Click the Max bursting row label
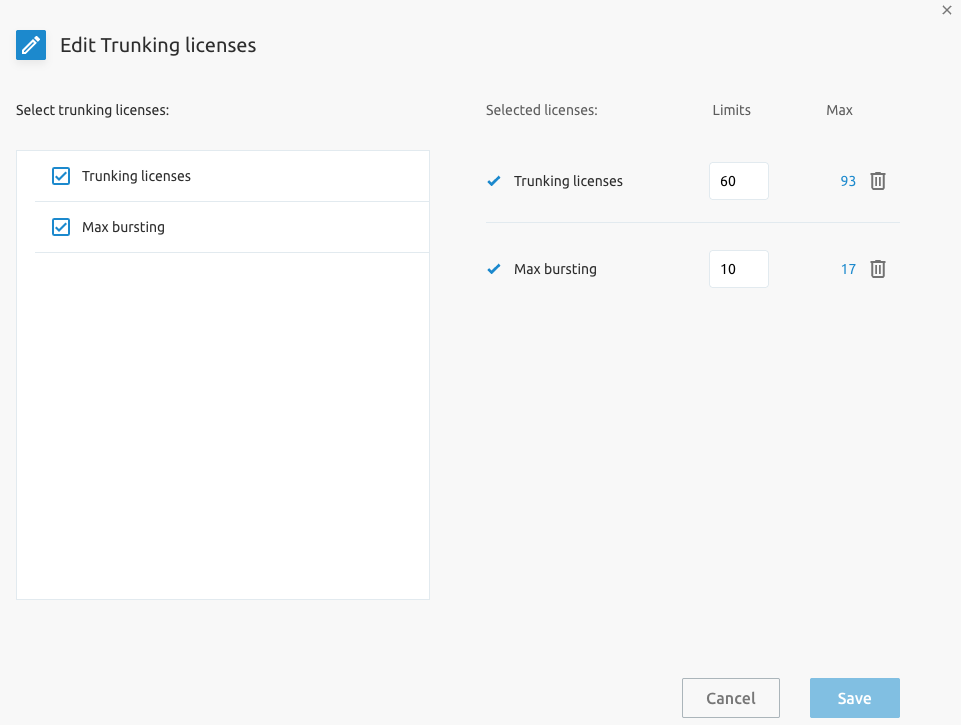Screen dimensions: 961x725 point(554,269)
